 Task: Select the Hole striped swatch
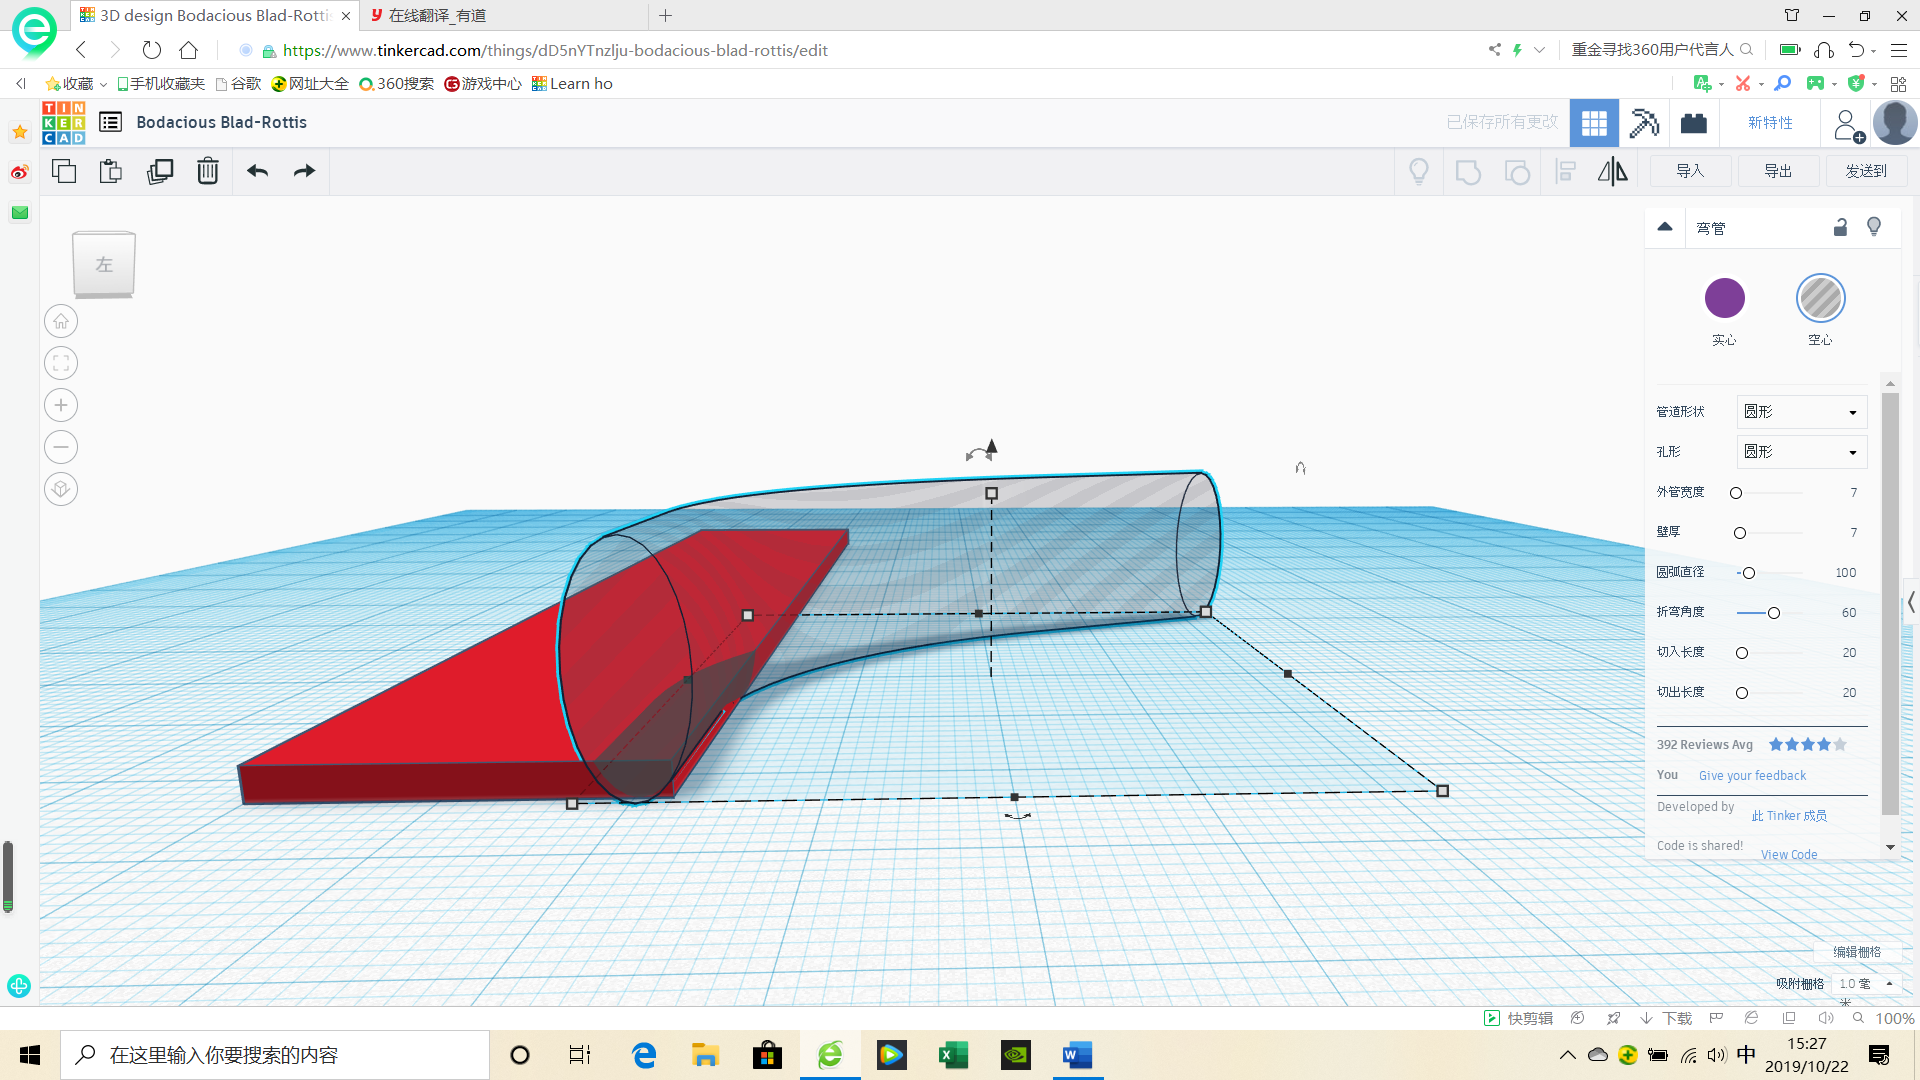(x=1820, y=298)
